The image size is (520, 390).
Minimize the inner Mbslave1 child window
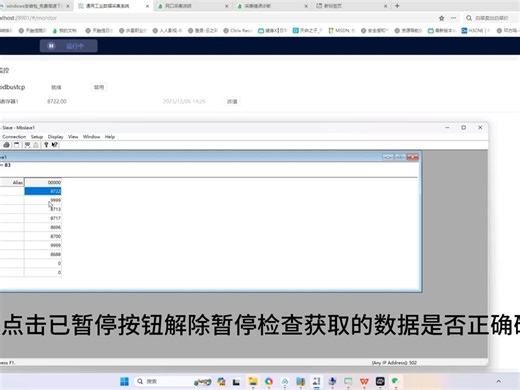pos(388,157)
